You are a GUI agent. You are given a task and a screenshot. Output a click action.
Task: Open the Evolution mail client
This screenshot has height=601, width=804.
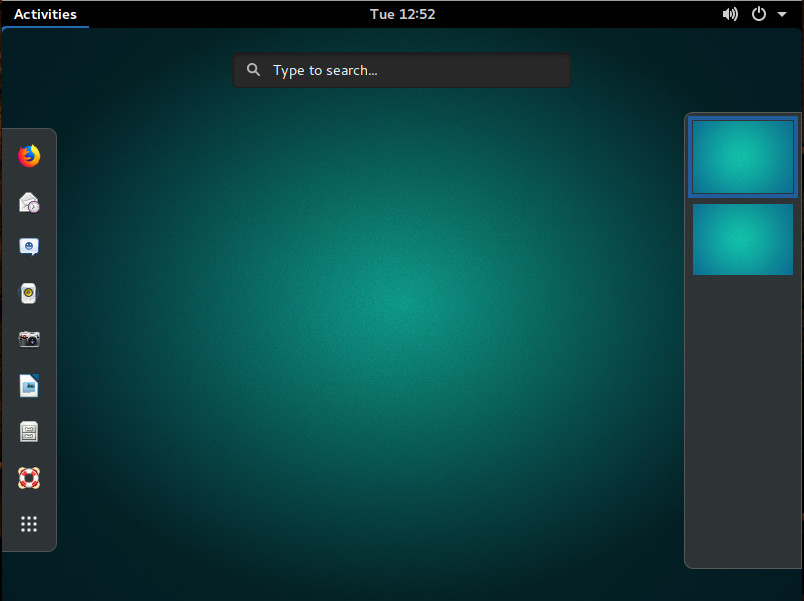click(28, 201)
